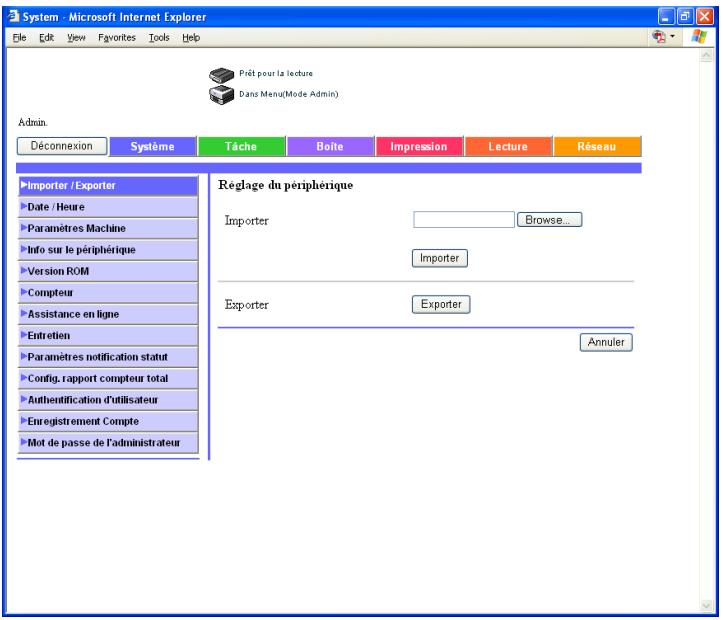Viewport: 723px width, 620px height.
Task: Click the scrollbar down arrow
Action: click(706, 605)
